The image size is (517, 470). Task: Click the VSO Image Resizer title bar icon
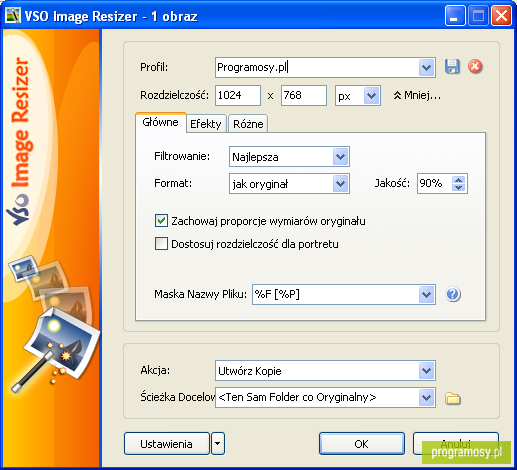click(x=13, y=15)
